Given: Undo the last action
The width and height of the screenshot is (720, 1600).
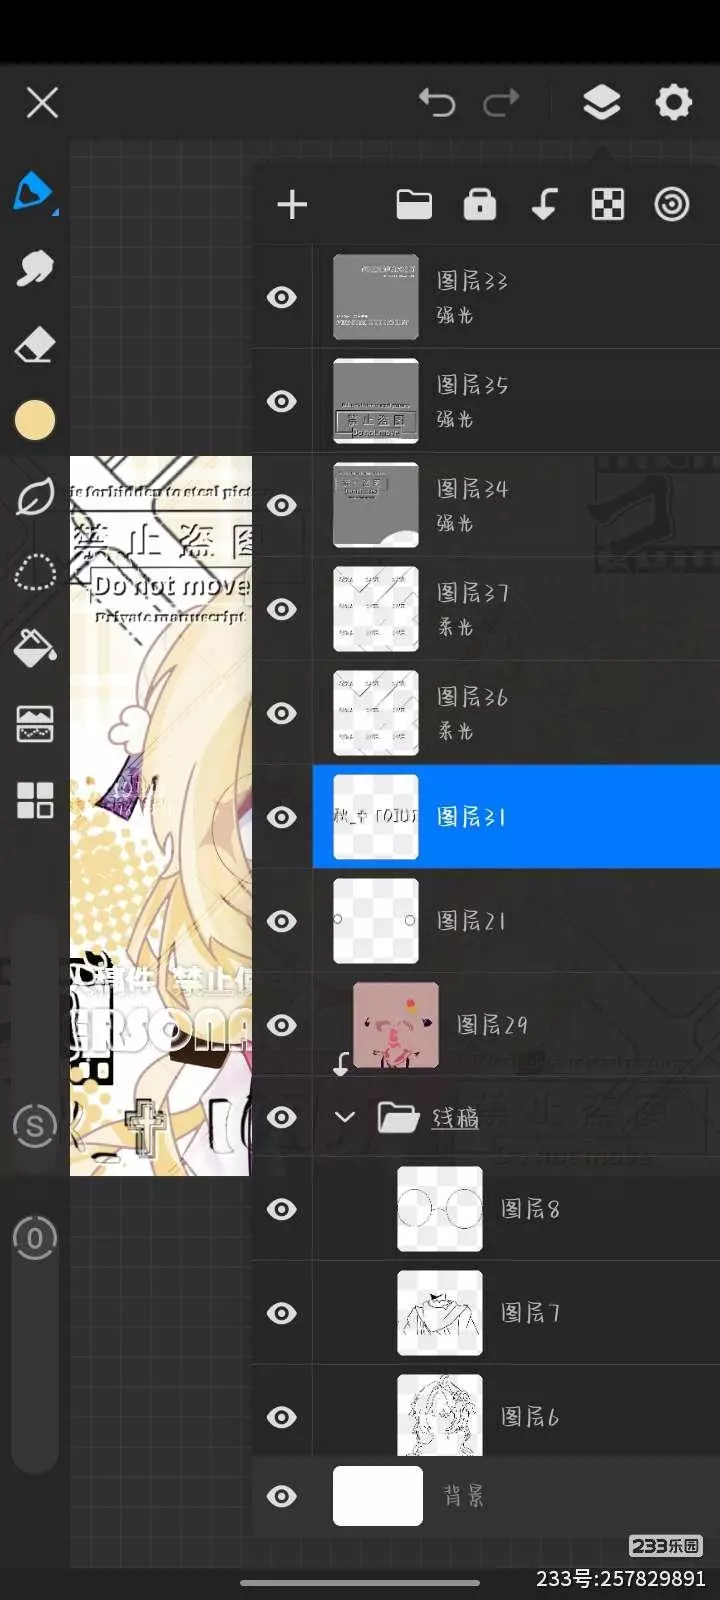Looking at the screenshot, I should [437, 102].
